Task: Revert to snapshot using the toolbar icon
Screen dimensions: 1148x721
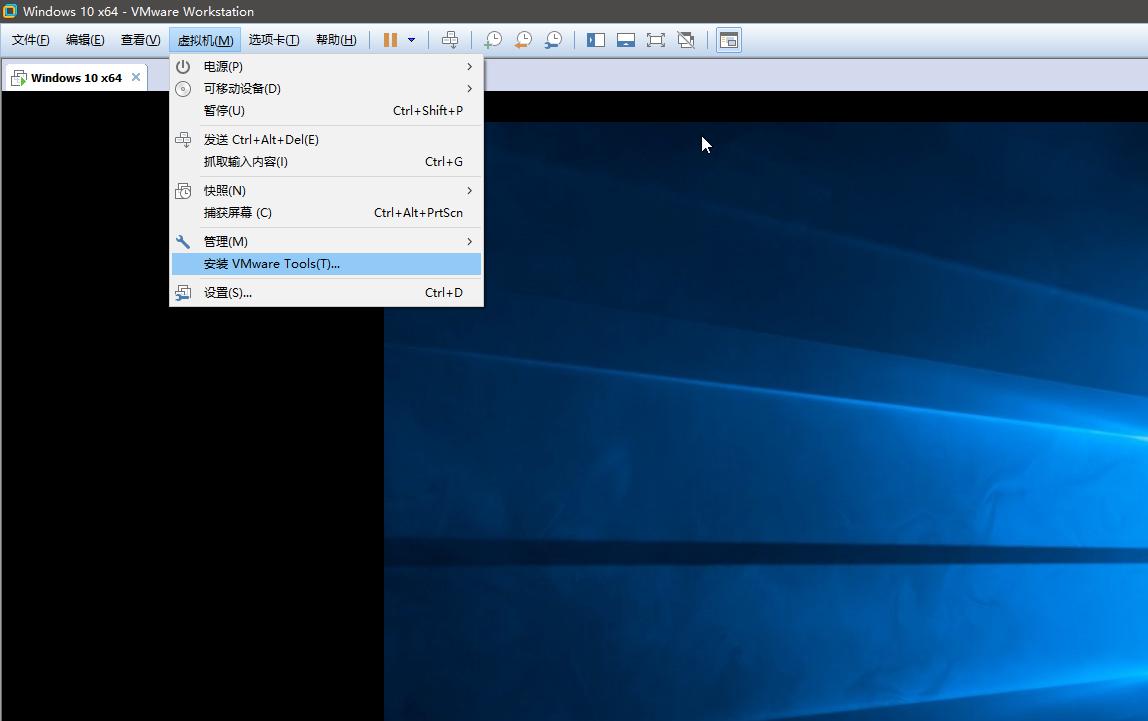Action: (x=523, y=40)
